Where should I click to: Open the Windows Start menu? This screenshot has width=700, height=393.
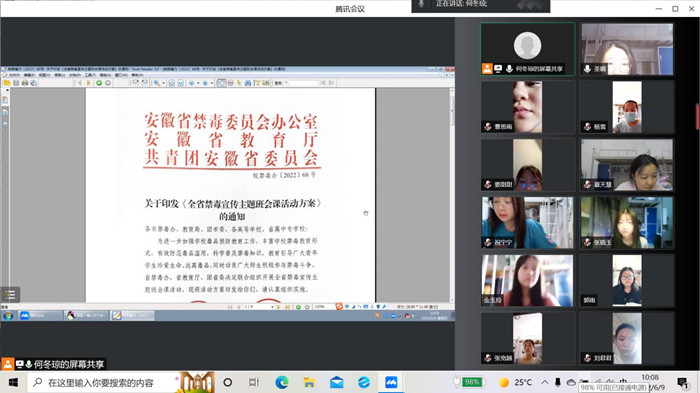click(12, 382)
